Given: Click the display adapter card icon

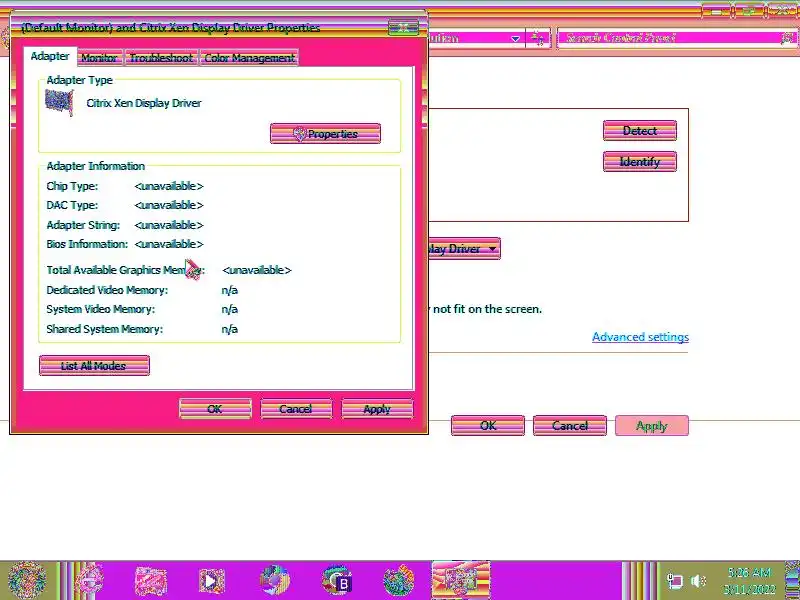Looking at the screenshot, I should pos(59,102).
